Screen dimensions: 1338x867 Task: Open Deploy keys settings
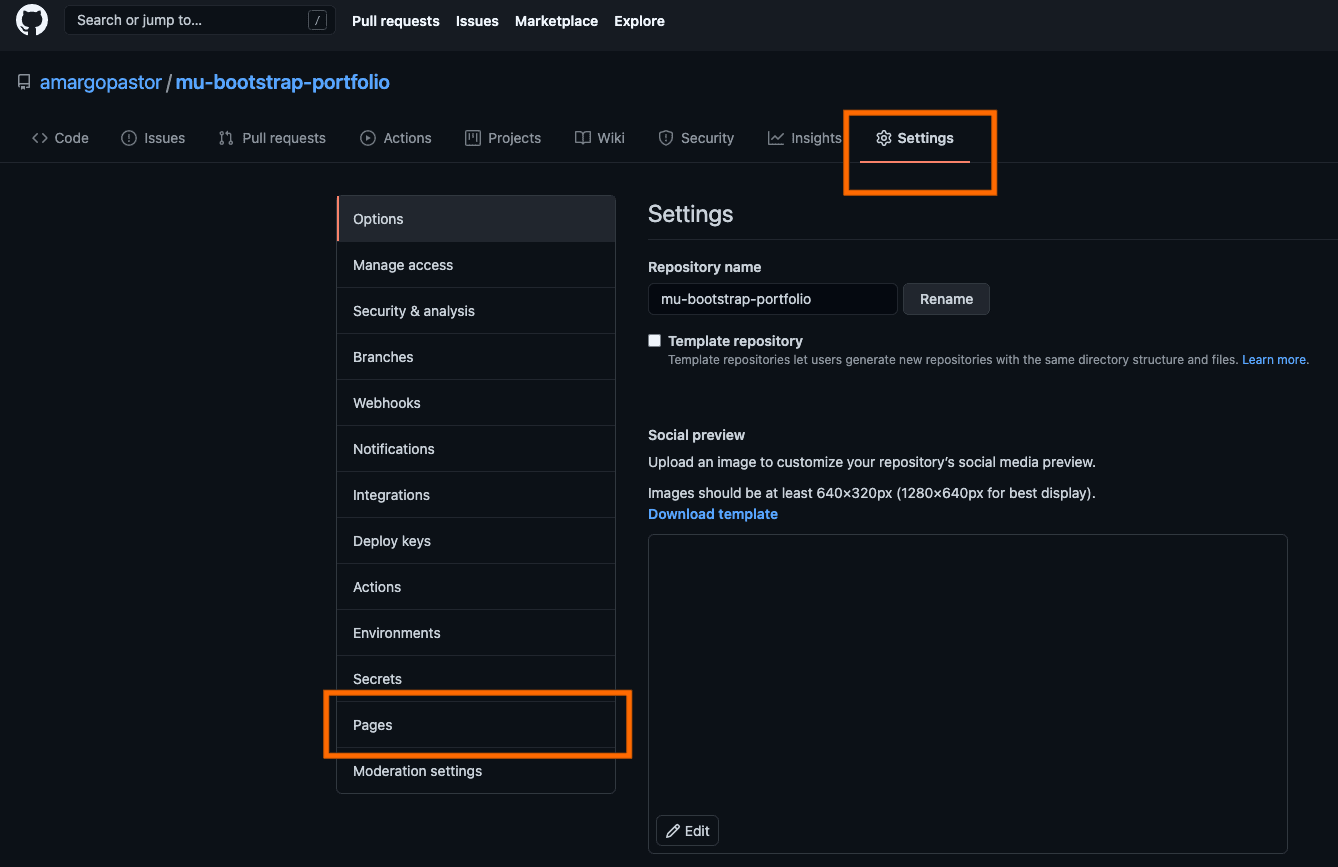[x=476, y=541]
